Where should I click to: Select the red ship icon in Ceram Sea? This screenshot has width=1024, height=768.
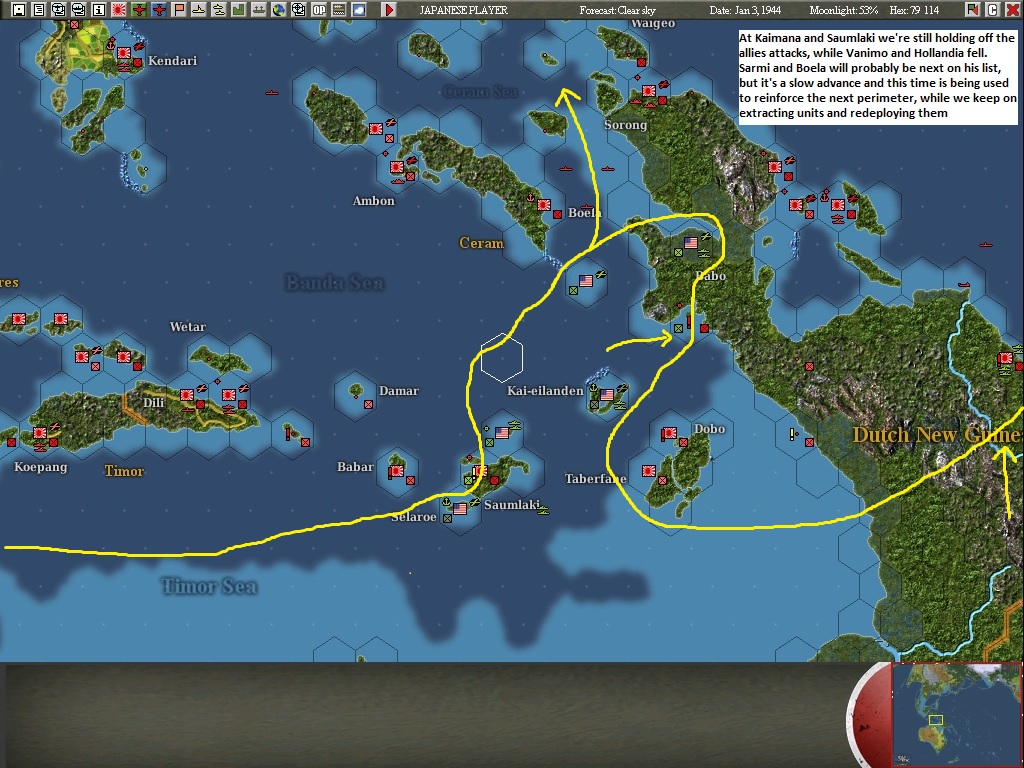tap(272, 93)
